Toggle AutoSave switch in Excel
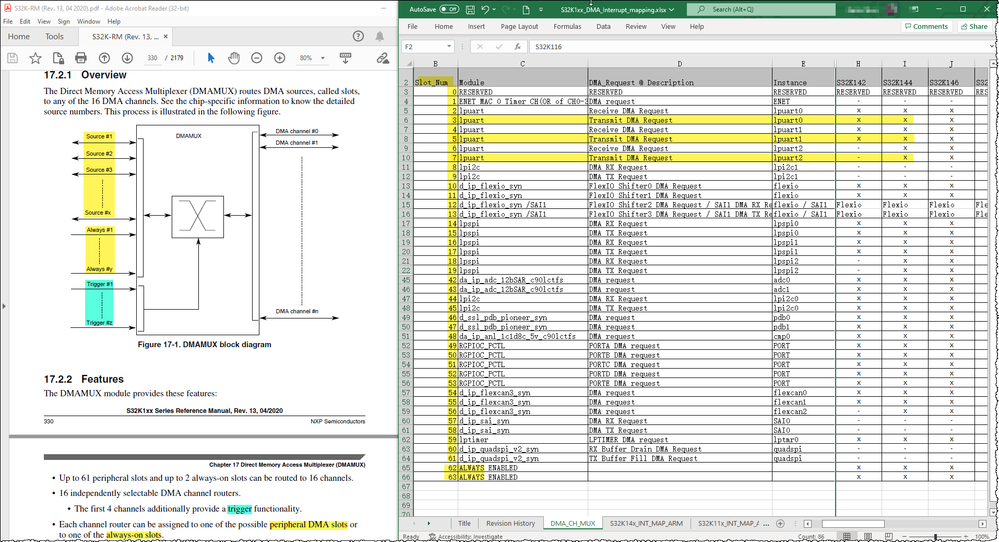 pyautogui.click(x=449, y=9)
